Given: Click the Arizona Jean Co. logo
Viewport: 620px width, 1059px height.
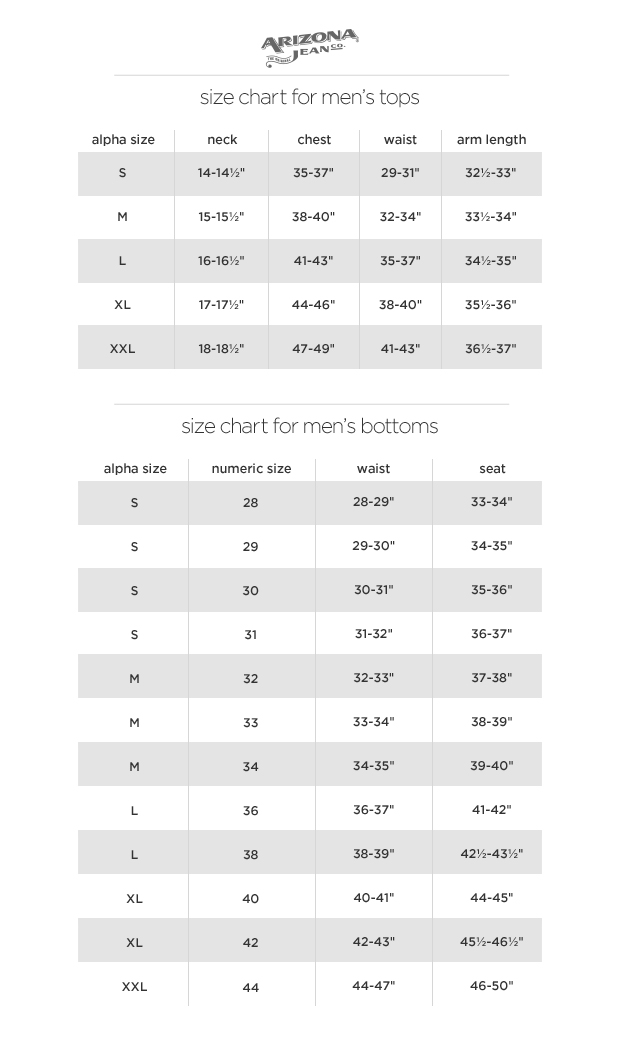Looking at the screenshot, I should (309, 48).
